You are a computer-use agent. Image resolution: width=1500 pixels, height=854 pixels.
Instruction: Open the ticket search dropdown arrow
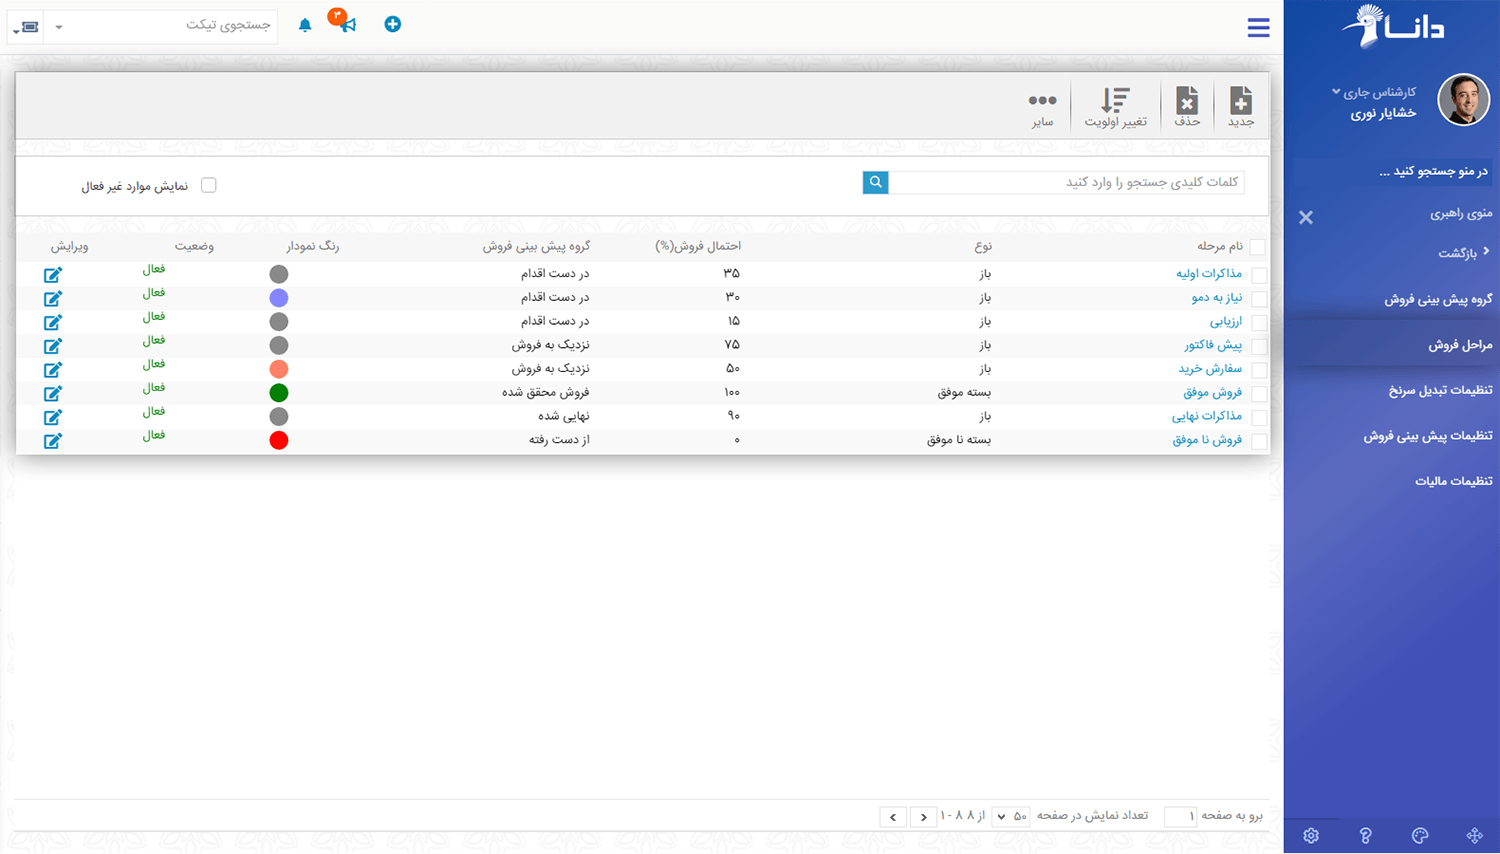tap(59, 27)
